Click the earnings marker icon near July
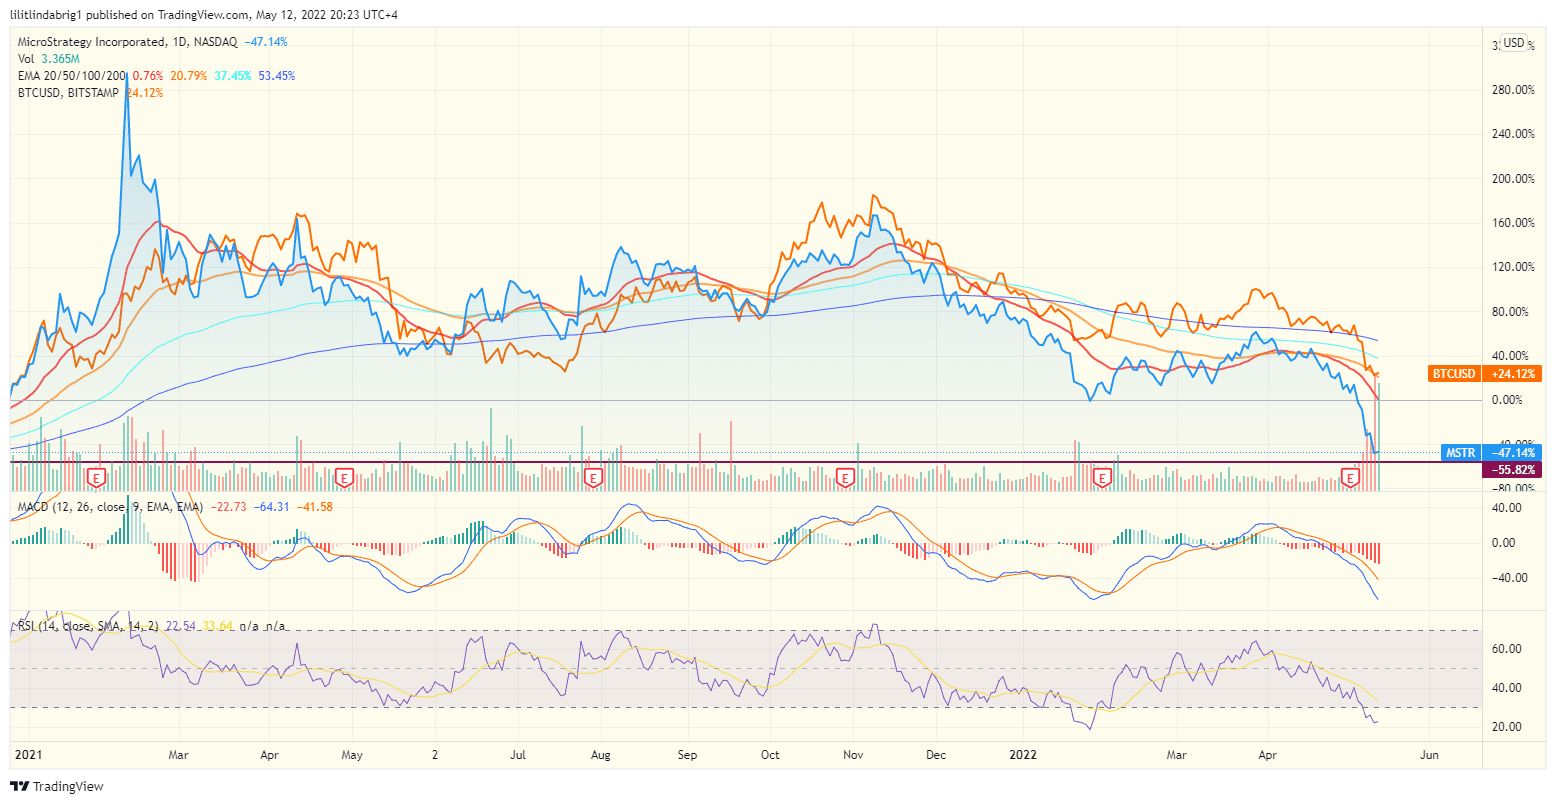1556x804 pixels. point(594,478)
